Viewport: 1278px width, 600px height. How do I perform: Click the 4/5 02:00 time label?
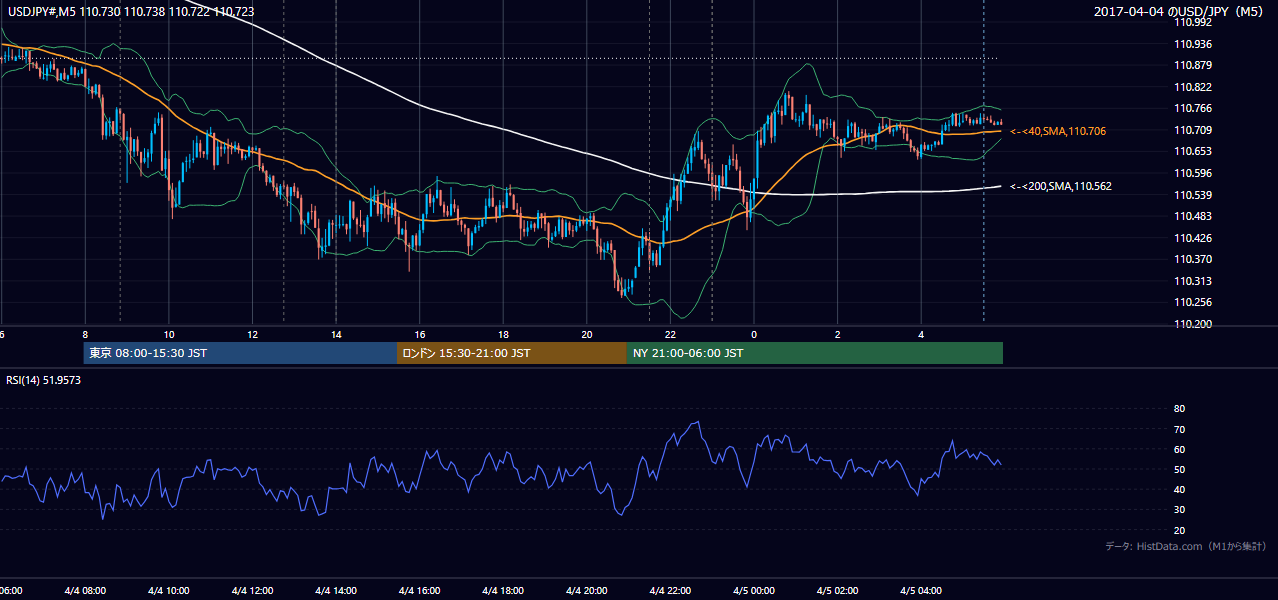tap(837, 590)
